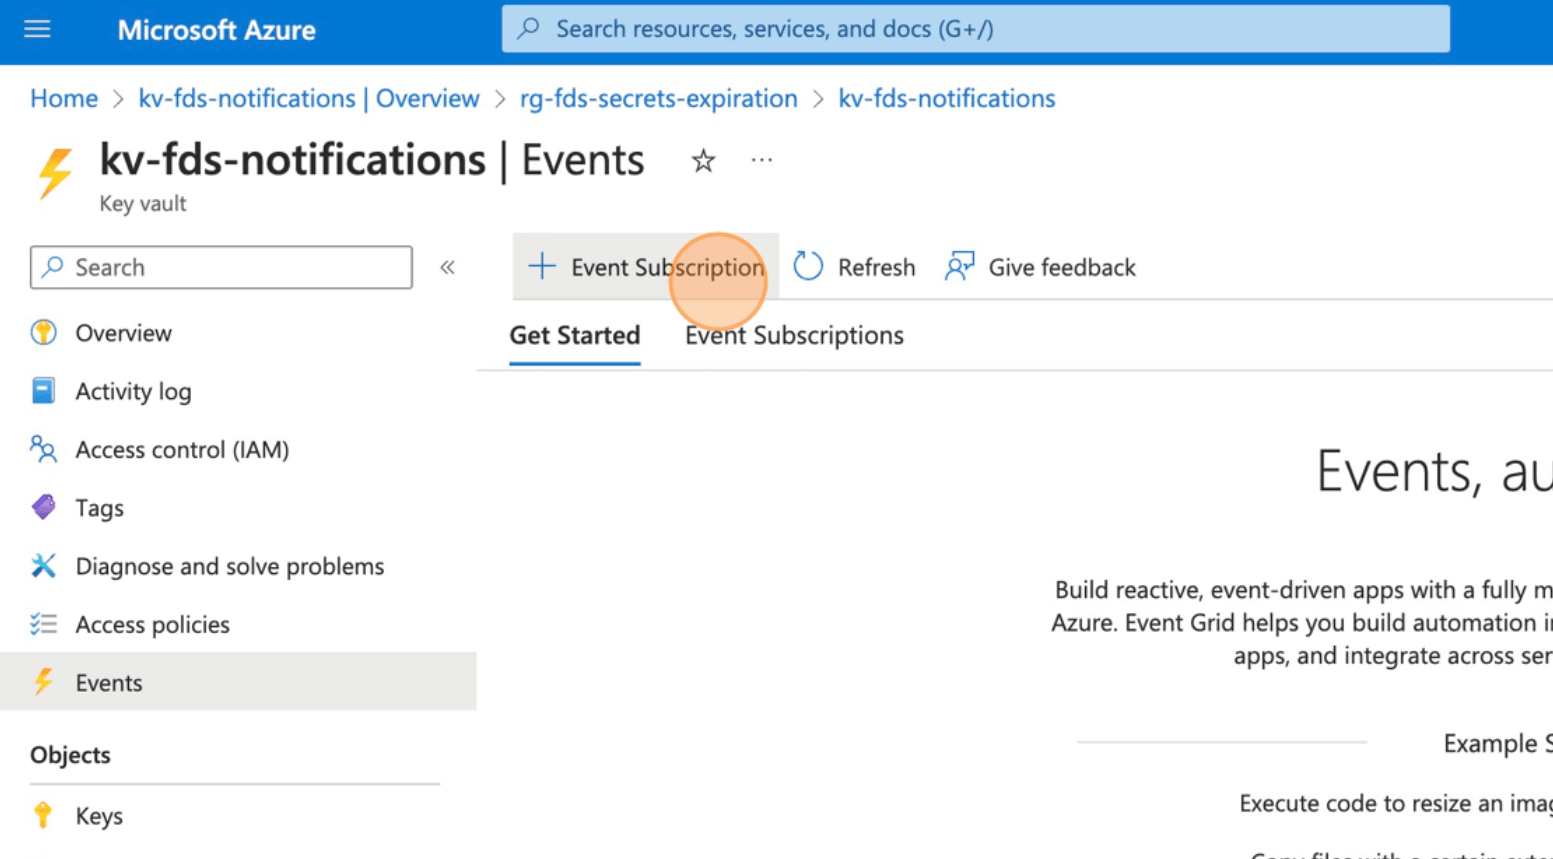Screen dimensions: 1553x859
Task: Open the hamburger portal menu
Action: click(x=37, y=29)
